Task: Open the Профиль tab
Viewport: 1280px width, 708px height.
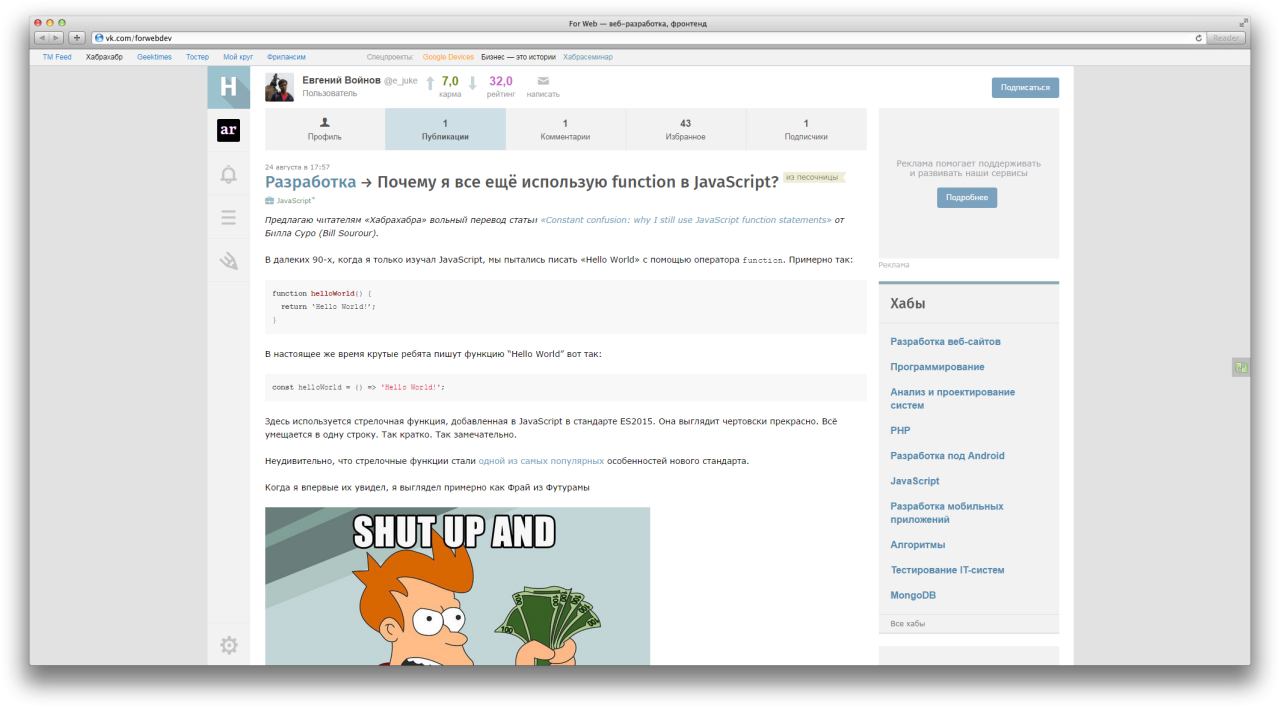Action: pyautogui.click(x=325, y=129)
